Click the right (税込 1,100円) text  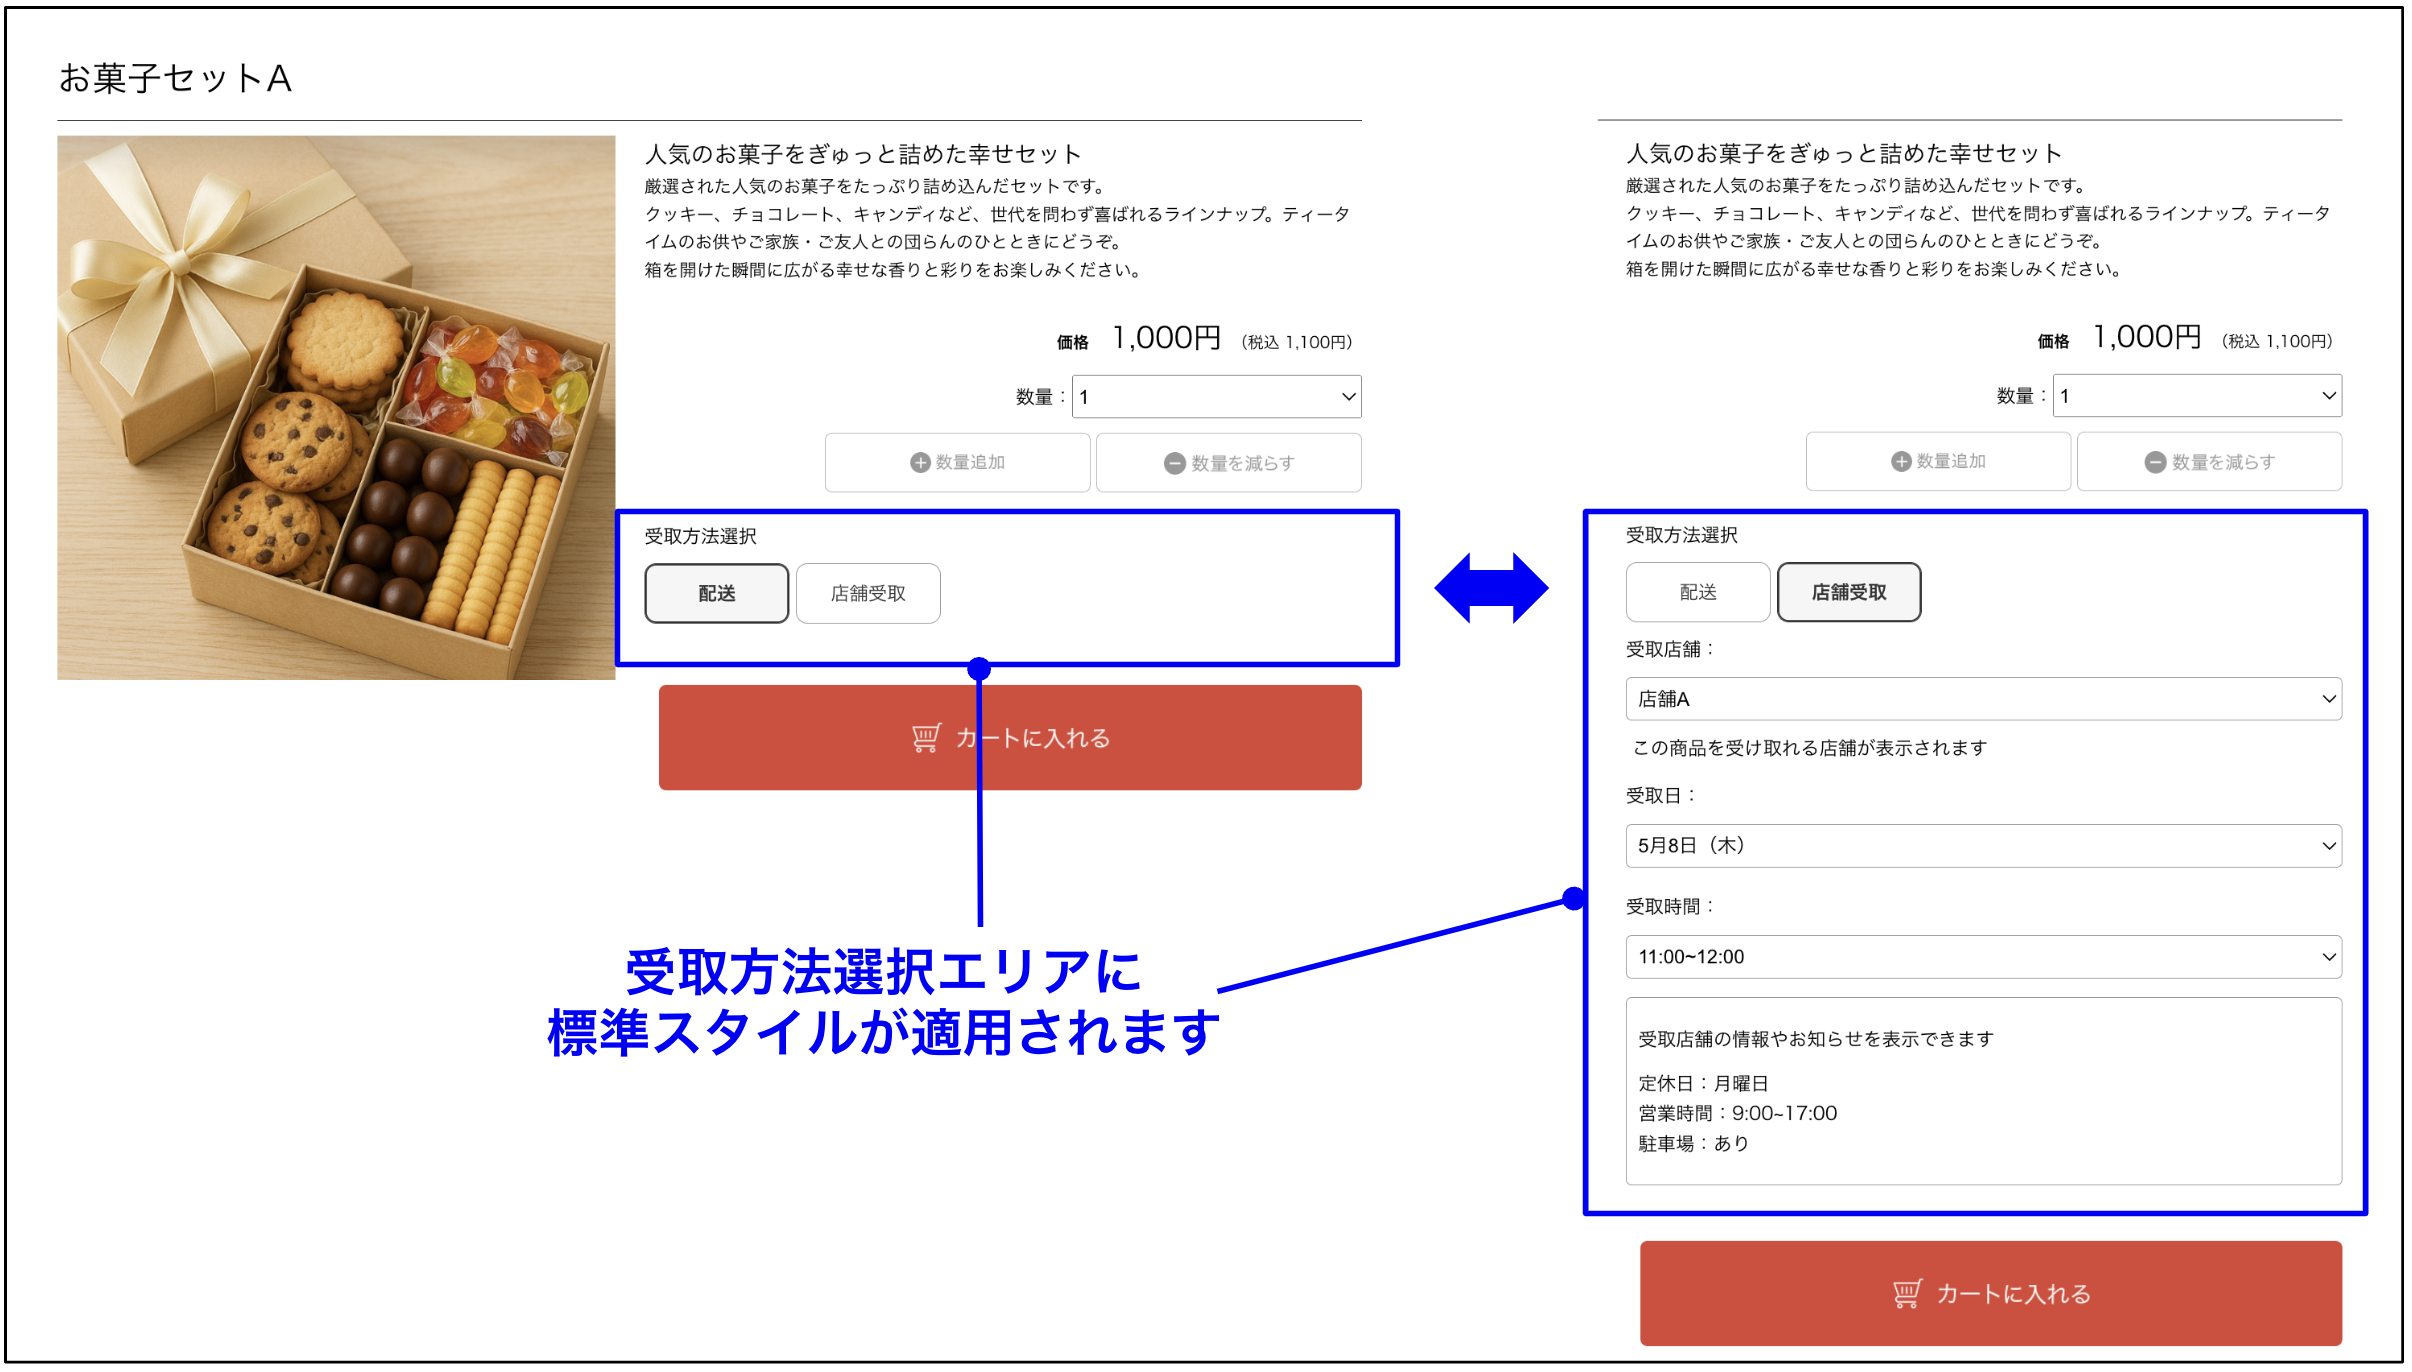point(2278,341)
